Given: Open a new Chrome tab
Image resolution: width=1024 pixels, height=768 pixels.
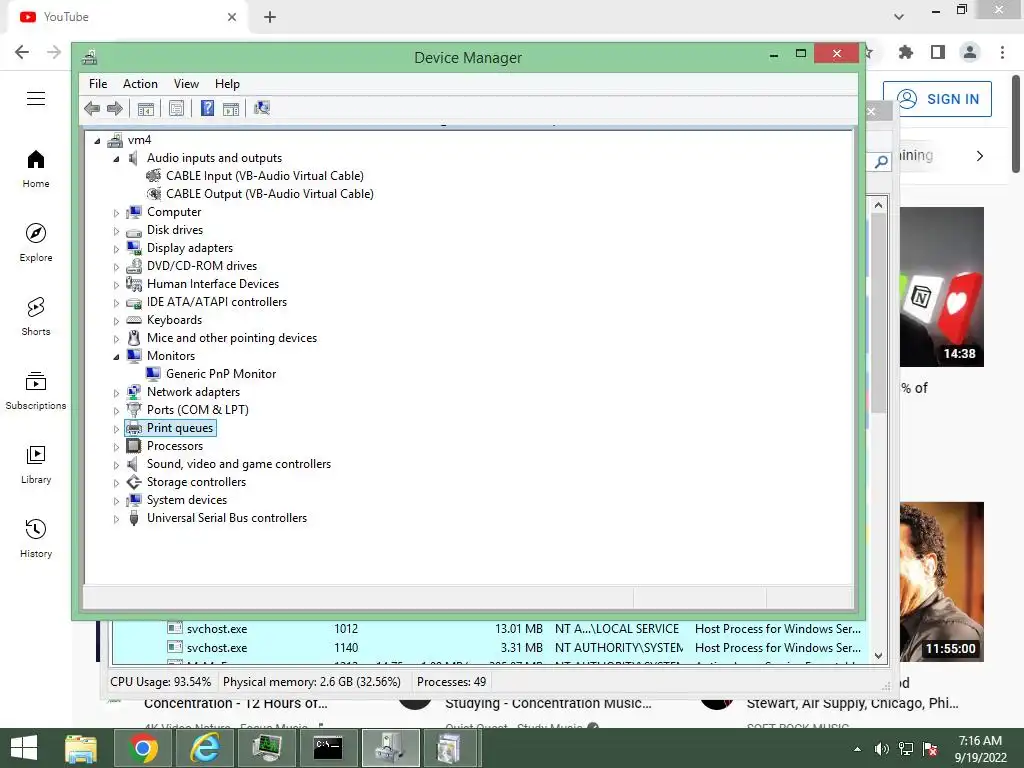Looking at the screenshot, I should point(270,17).
